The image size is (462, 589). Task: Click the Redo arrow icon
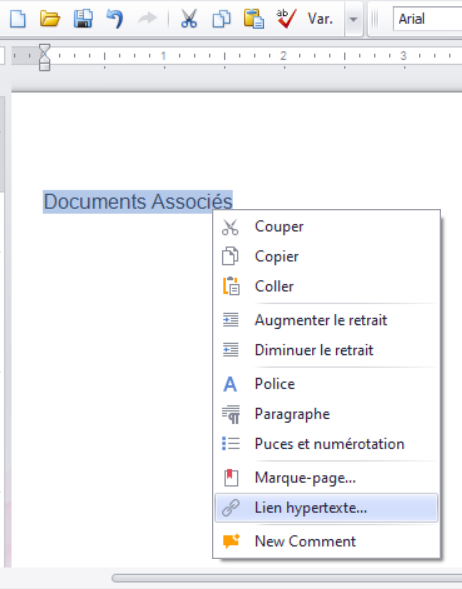pyautogui.click(x=147, y=18)
